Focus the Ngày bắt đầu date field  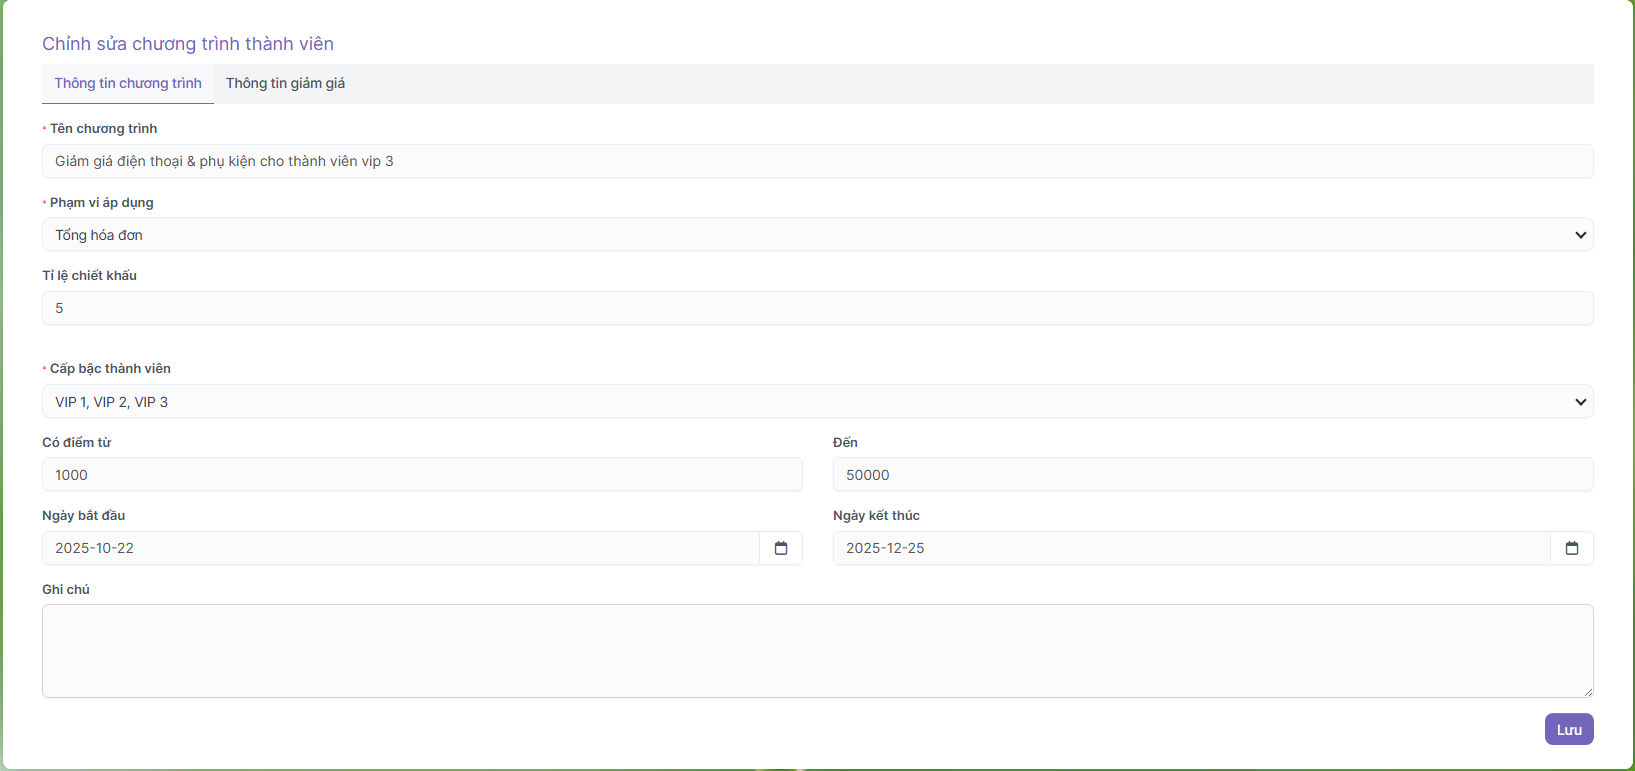click(400, 548)
